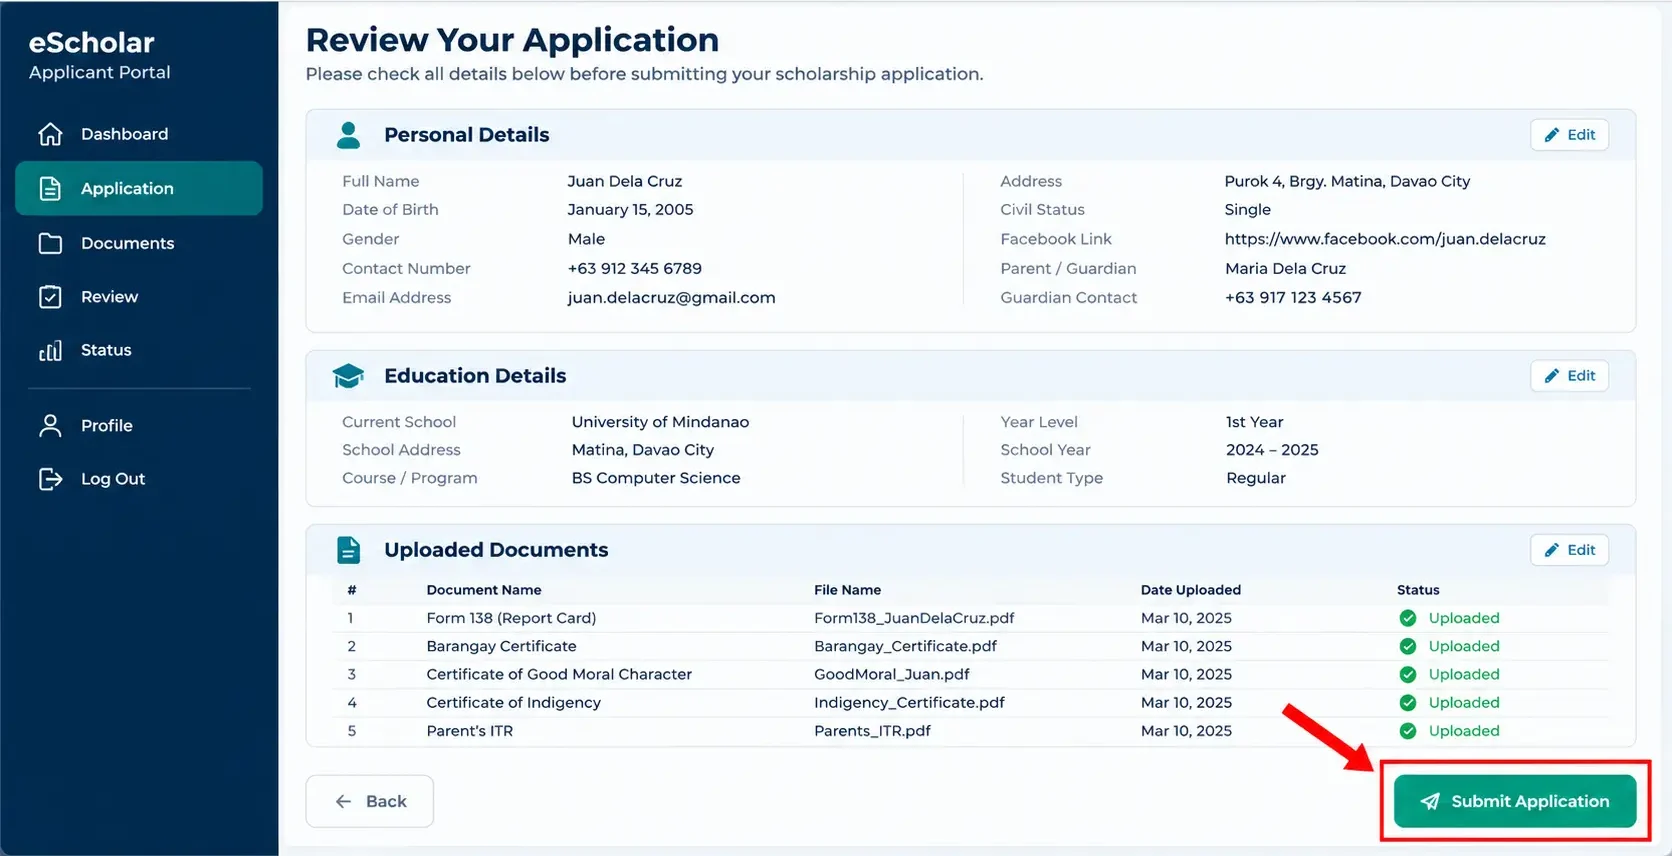Submit the application
This screenshot has width=1672, height=856.
pos(1515,801)
